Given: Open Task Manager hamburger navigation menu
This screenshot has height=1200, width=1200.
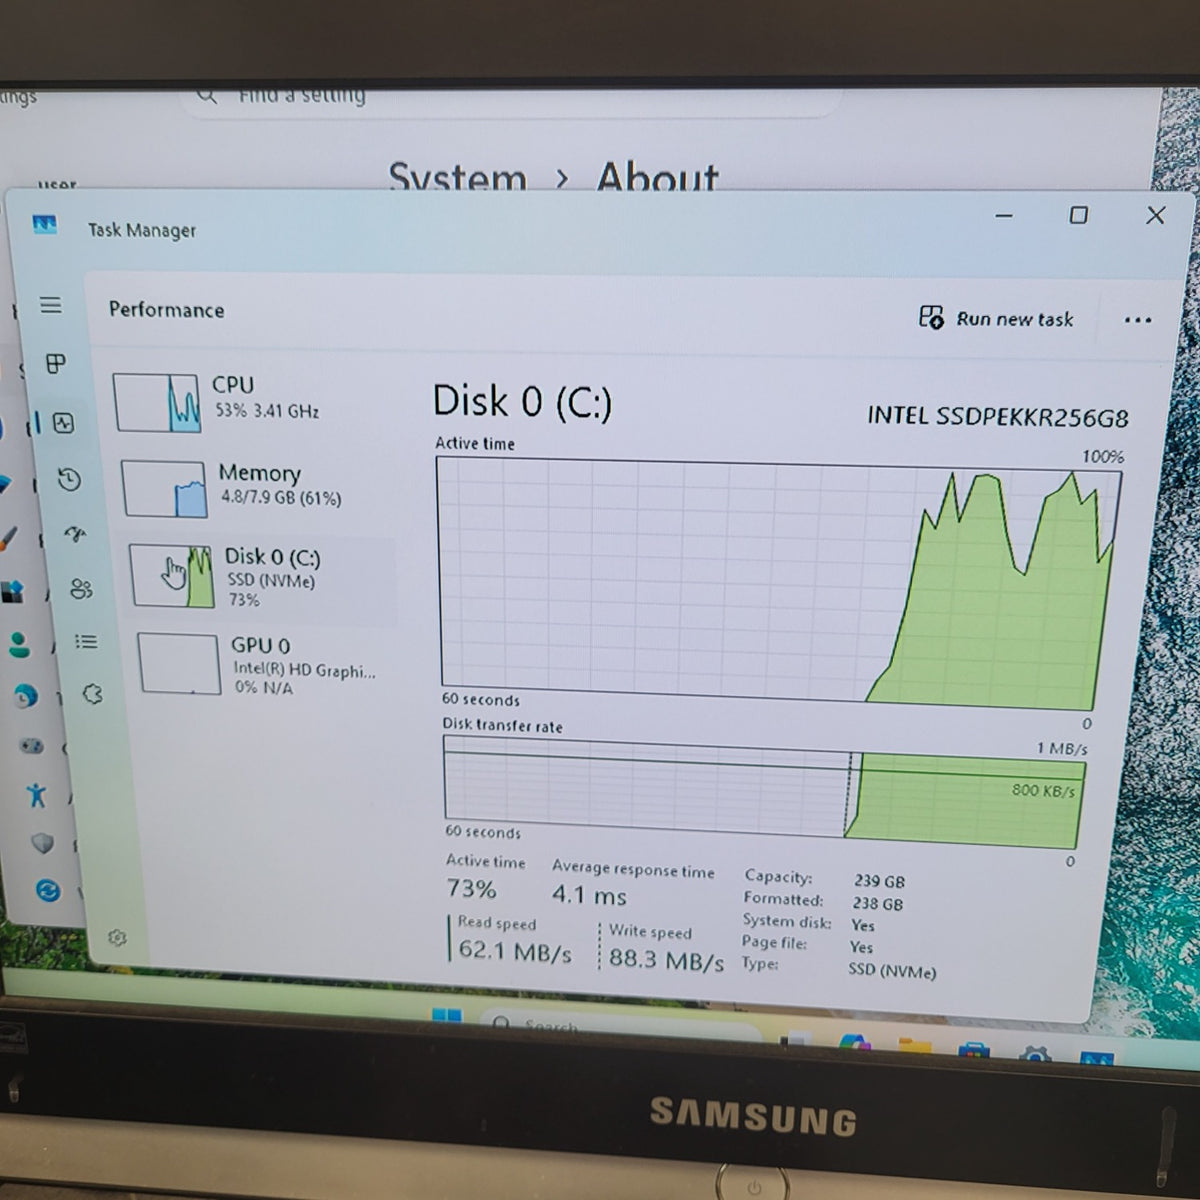Looking at the screenshot, I should point(50,305).
